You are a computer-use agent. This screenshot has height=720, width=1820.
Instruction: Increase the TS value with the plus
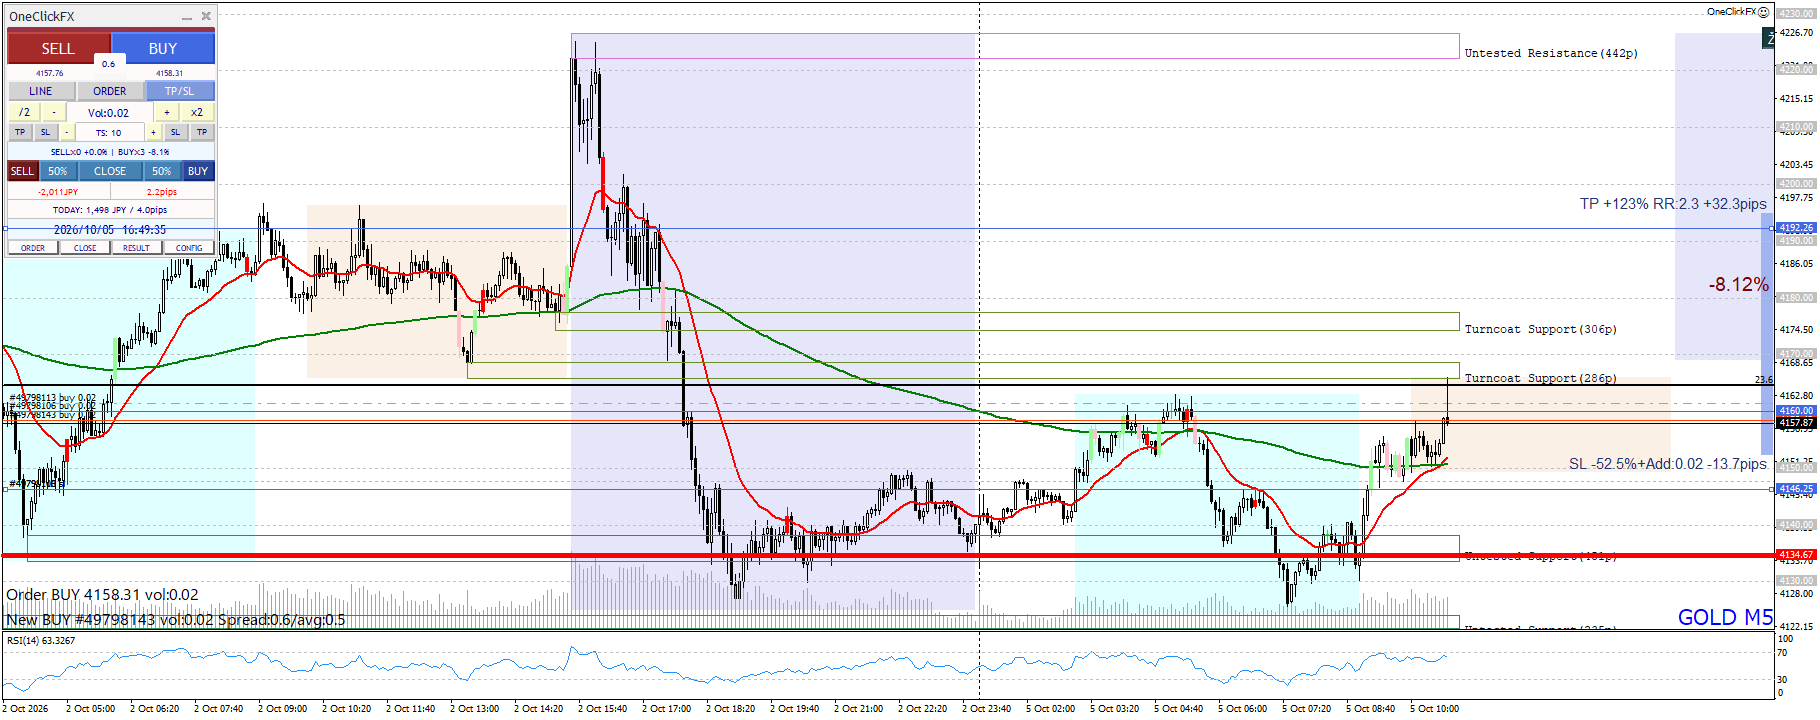pyautogui.click(x=153, y=132)
